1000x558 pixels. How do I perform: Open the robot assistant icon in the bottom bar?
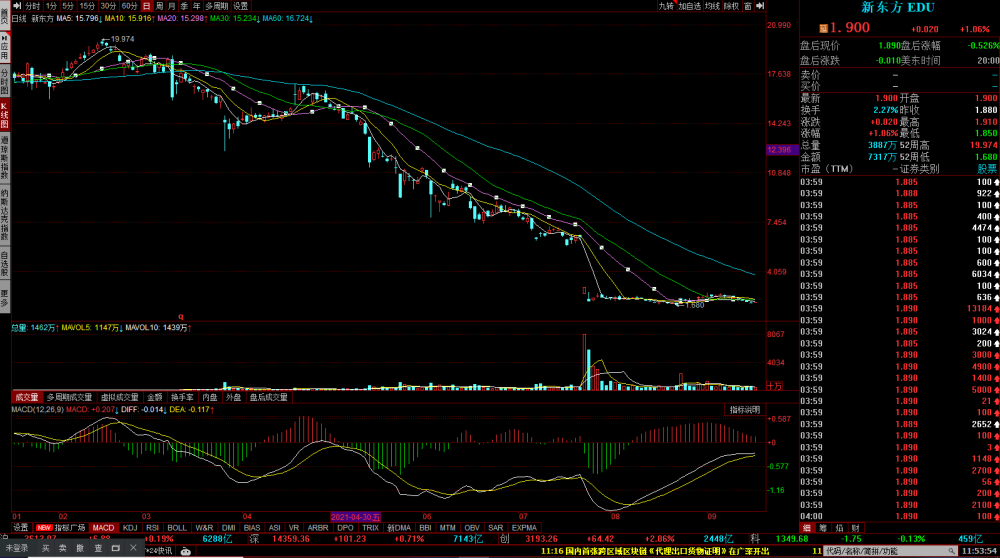186,550
